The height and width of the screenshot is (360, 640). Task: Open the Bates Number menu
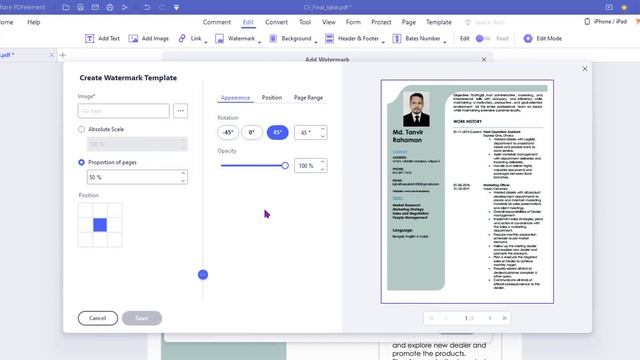419,38
